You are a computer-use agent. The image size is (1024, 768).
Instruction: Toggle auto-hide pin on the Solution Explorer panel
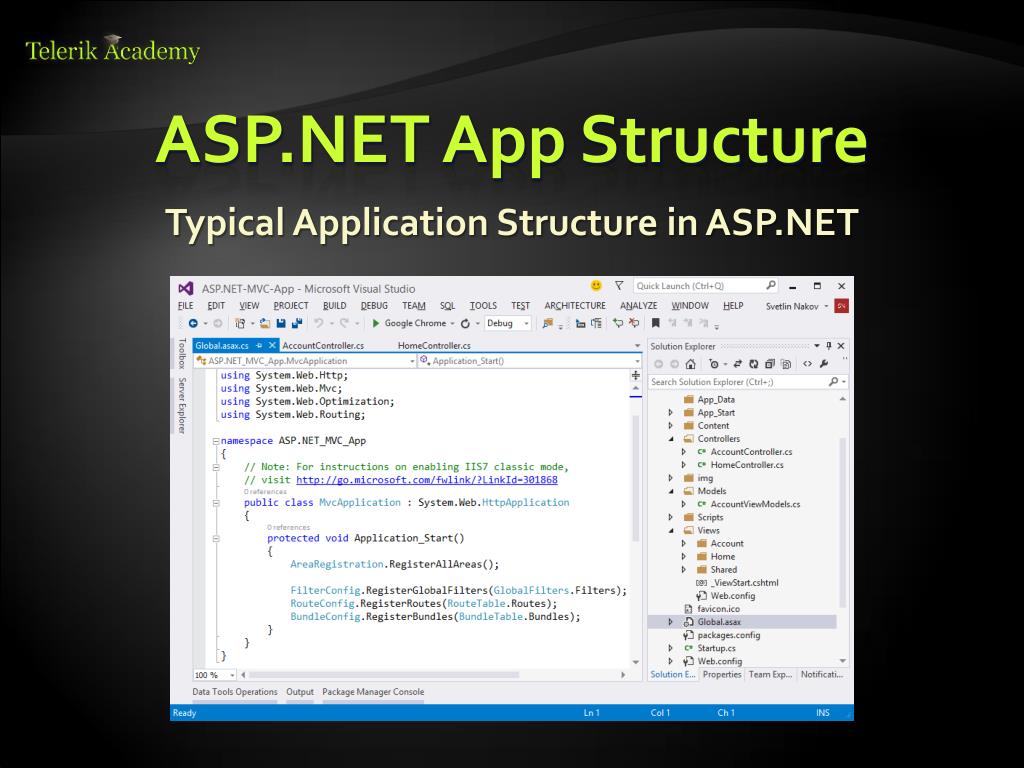[829, 346]
